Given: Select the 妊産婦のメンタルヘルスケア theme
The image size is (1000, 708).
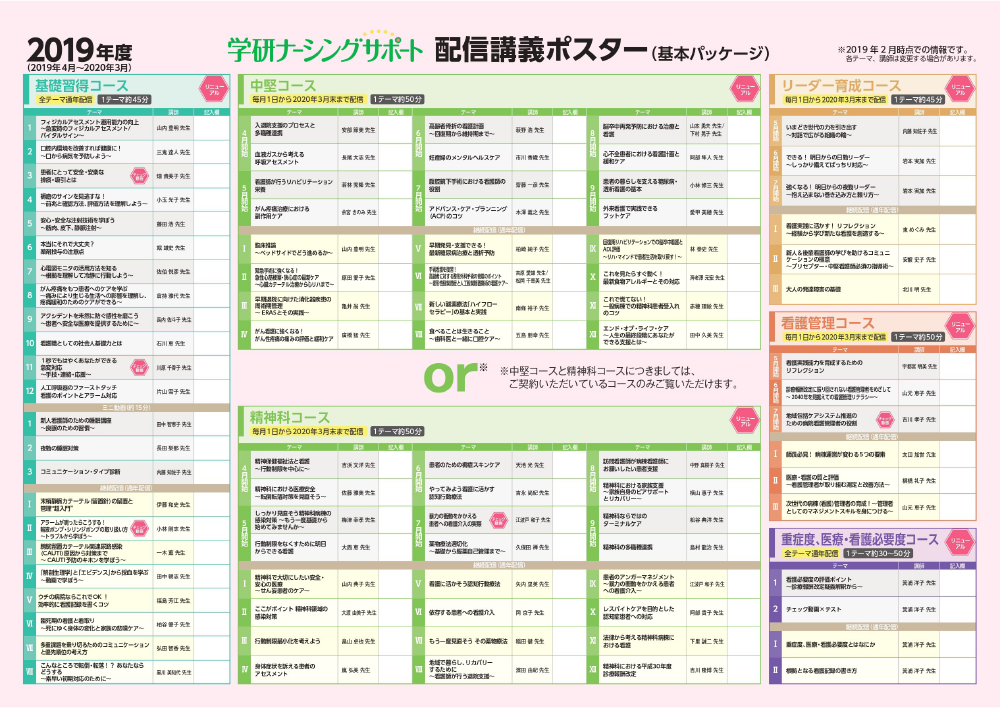Looking at the screenshot, I should pos(464,158).
